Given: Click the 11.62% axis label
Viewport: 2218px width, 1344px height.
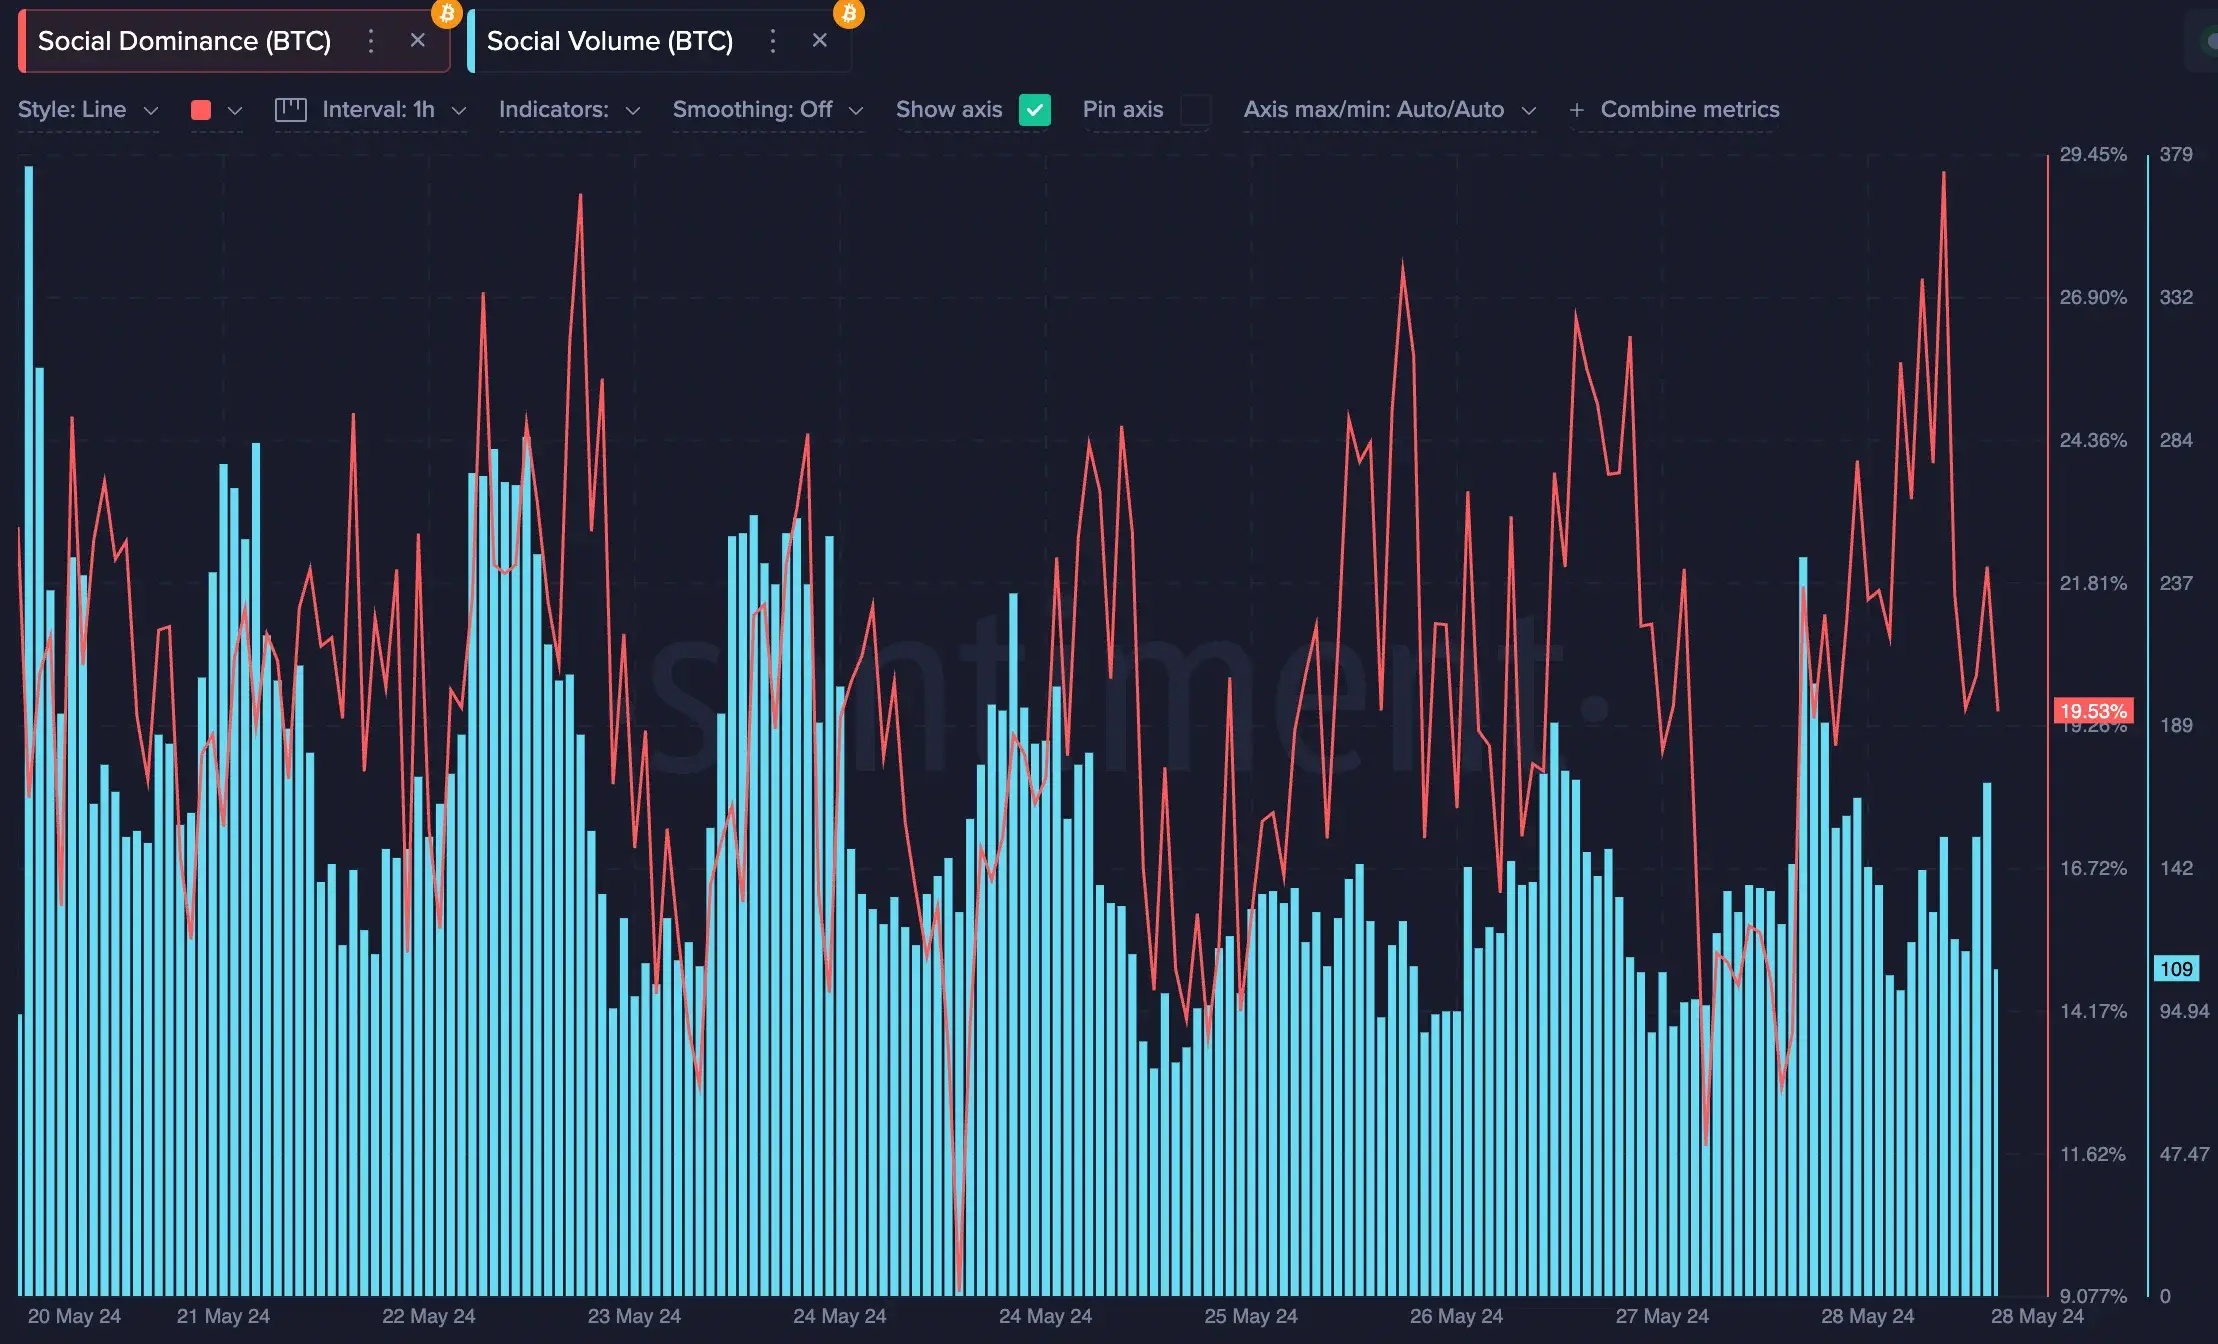Looking at the screenshot, I should point(2093,1154).
